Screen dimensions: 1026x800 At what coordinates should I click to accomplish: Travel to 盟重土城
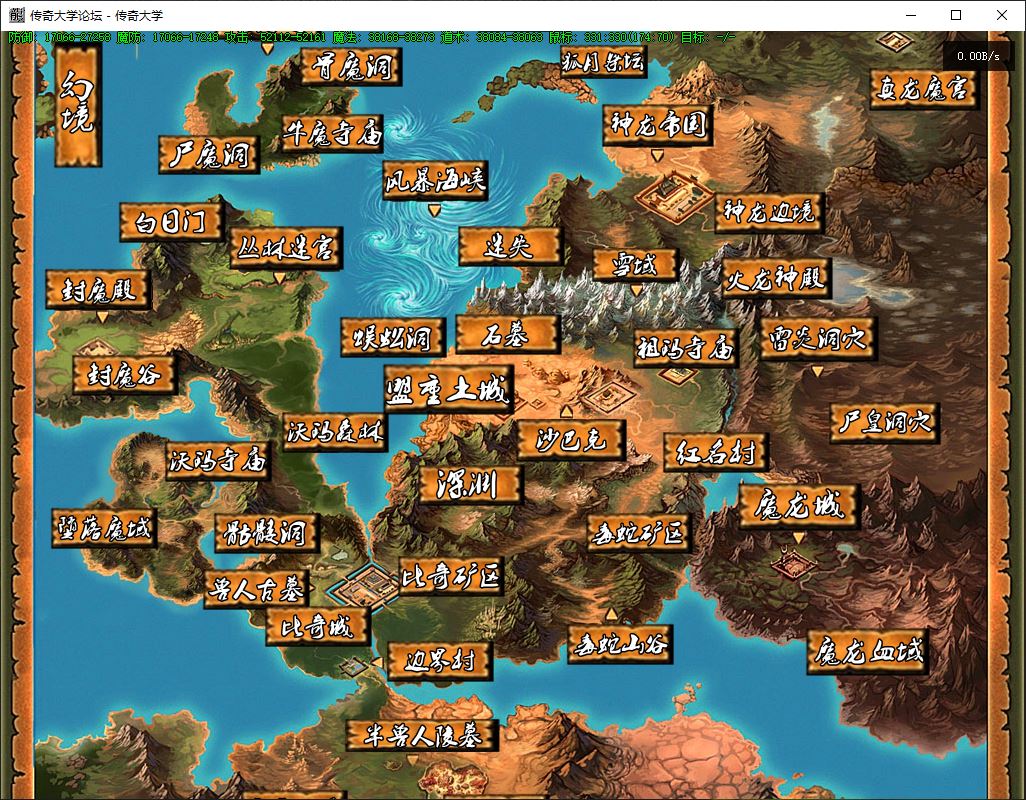pyautogui.click(x=448, y=390)
